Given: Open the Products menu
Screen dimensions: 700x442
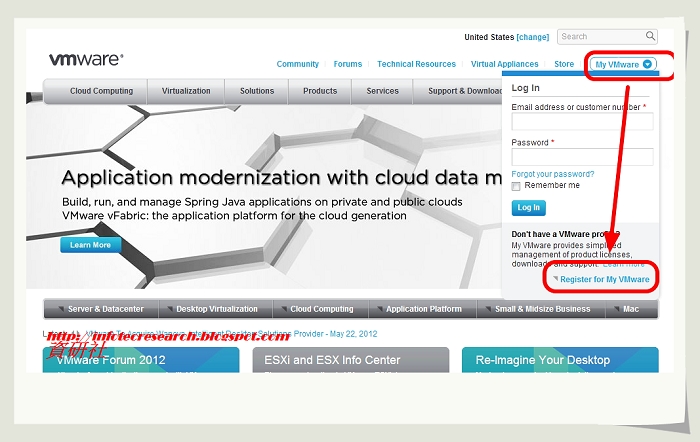Looking at the screenshot, I should tap(320, 91).
